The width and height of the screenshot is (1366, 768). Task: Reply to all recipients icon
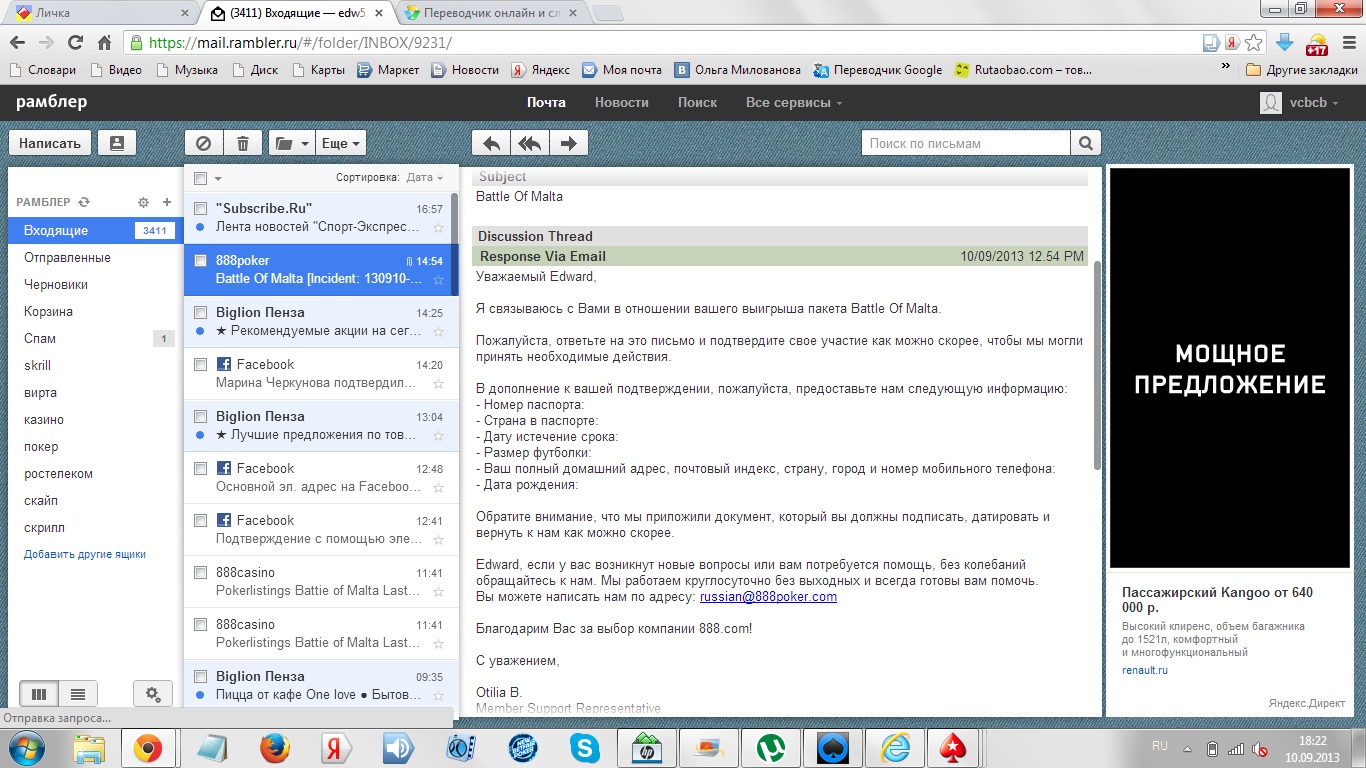point(530,143)
